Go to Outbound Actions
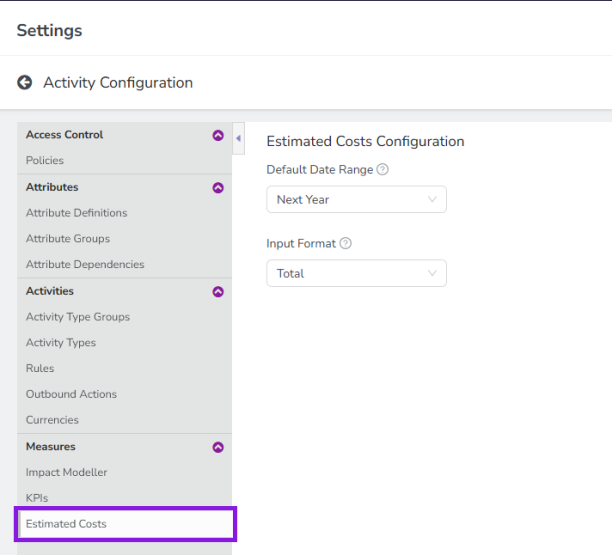Image resolution: width=612 pixels, height=555 pixels. pyautogui.click(x=71, y=395)
